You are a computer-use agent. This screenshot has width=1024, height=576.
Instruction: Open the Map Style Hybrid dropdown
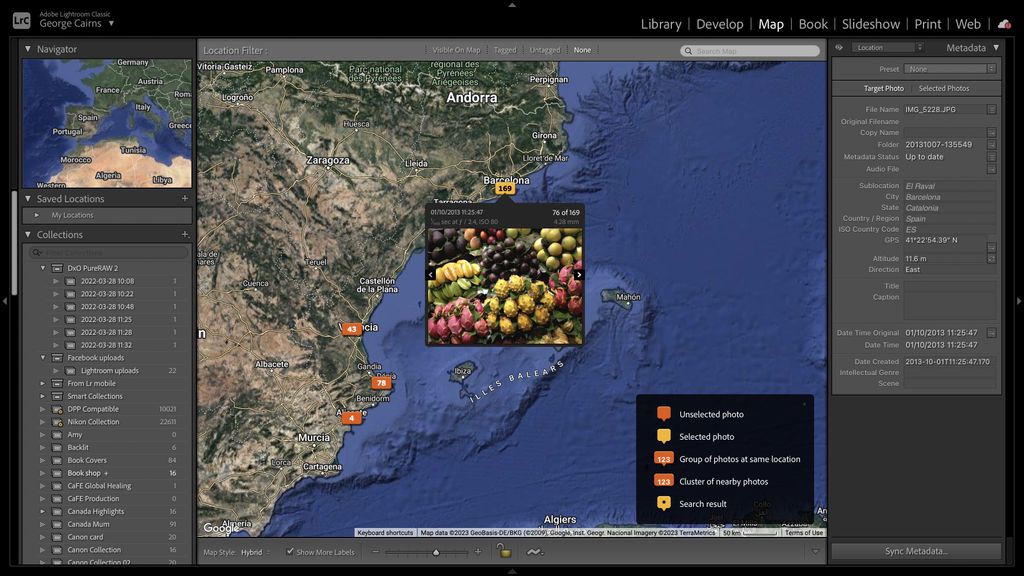pyautogui.click(x=255, y=552)
